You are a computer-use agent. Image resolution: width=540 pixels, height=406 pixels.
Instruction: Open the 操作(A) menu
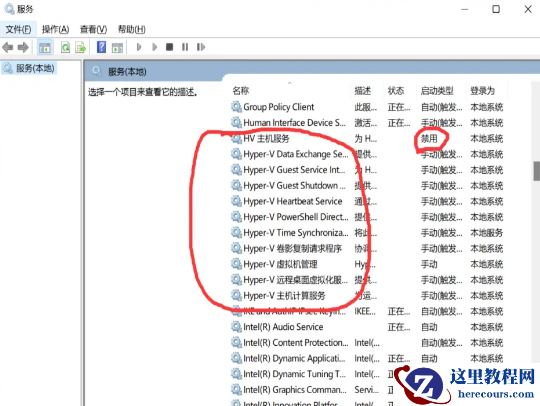point(55,30)
